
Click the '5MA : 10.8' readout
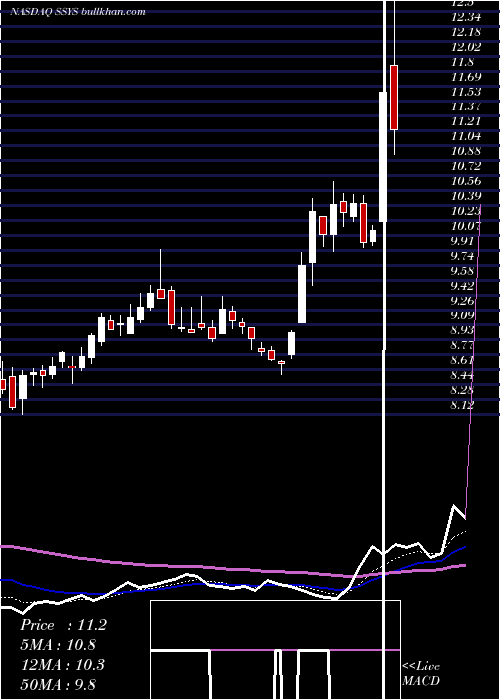59,645
